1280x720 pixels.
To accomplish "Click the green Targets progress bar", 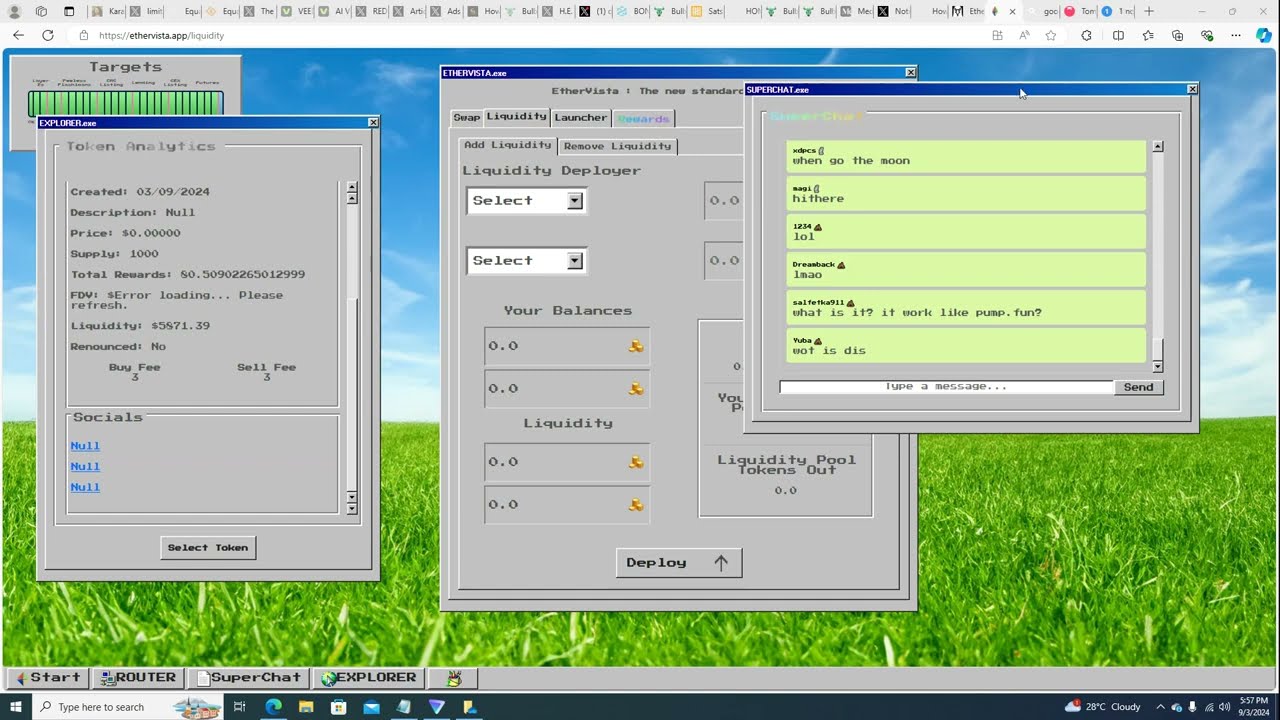I will coord(125,103).
